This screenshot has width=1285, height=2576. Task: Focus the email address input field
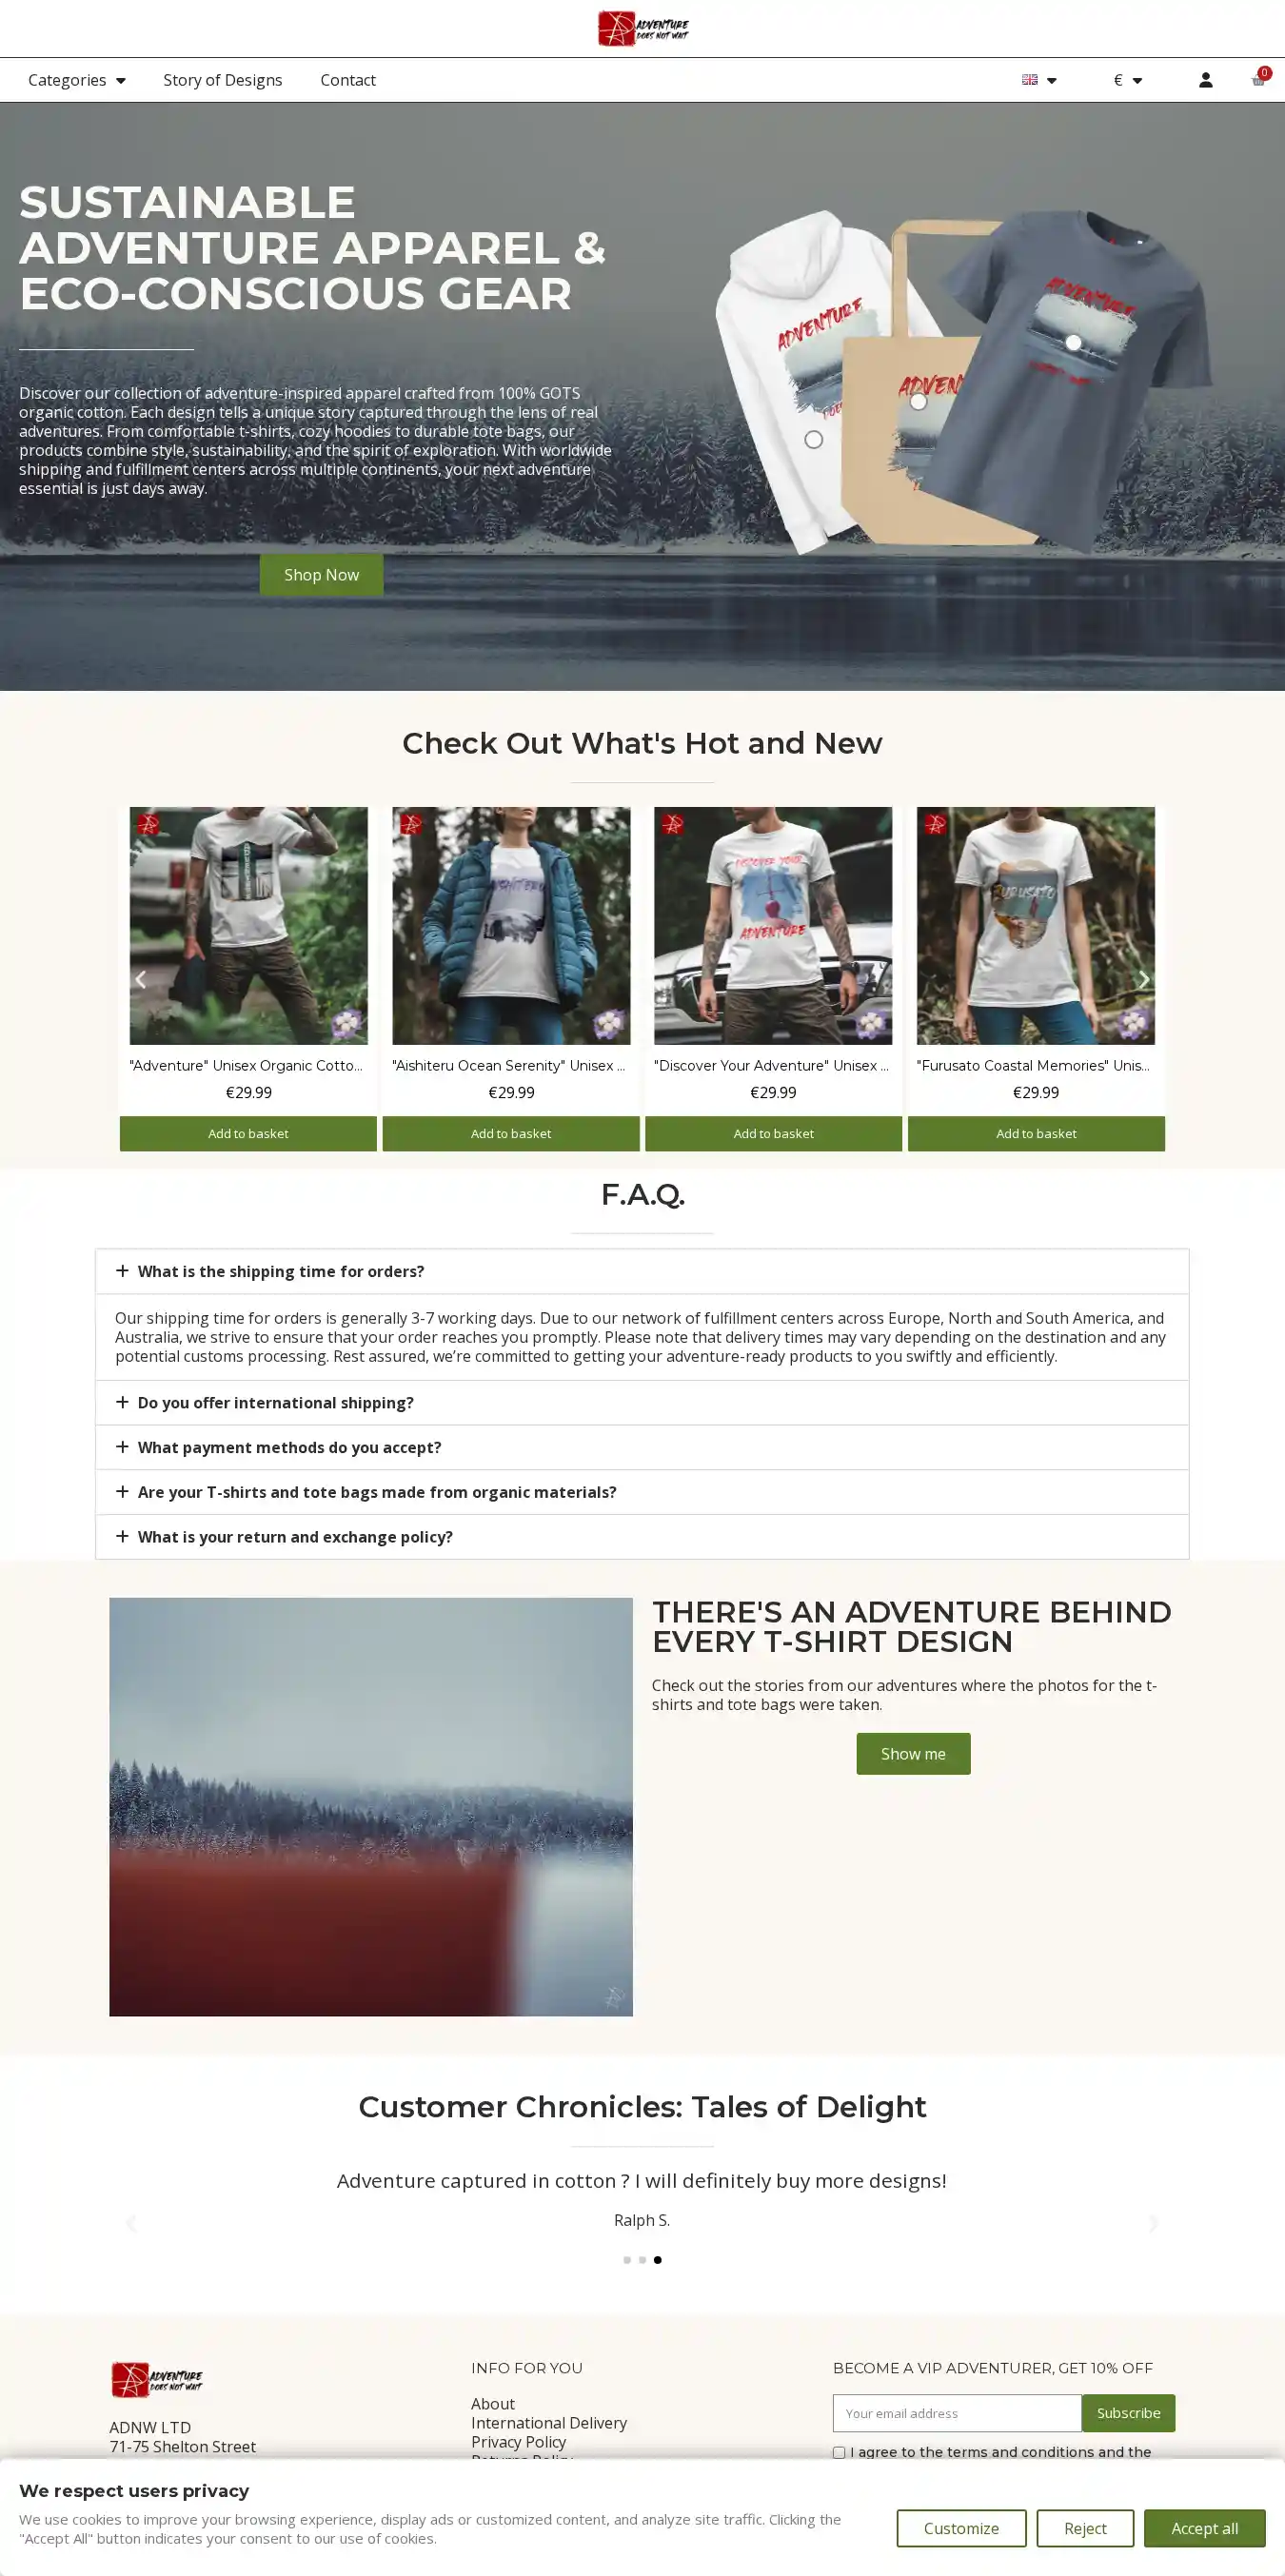click(957, 2413)
